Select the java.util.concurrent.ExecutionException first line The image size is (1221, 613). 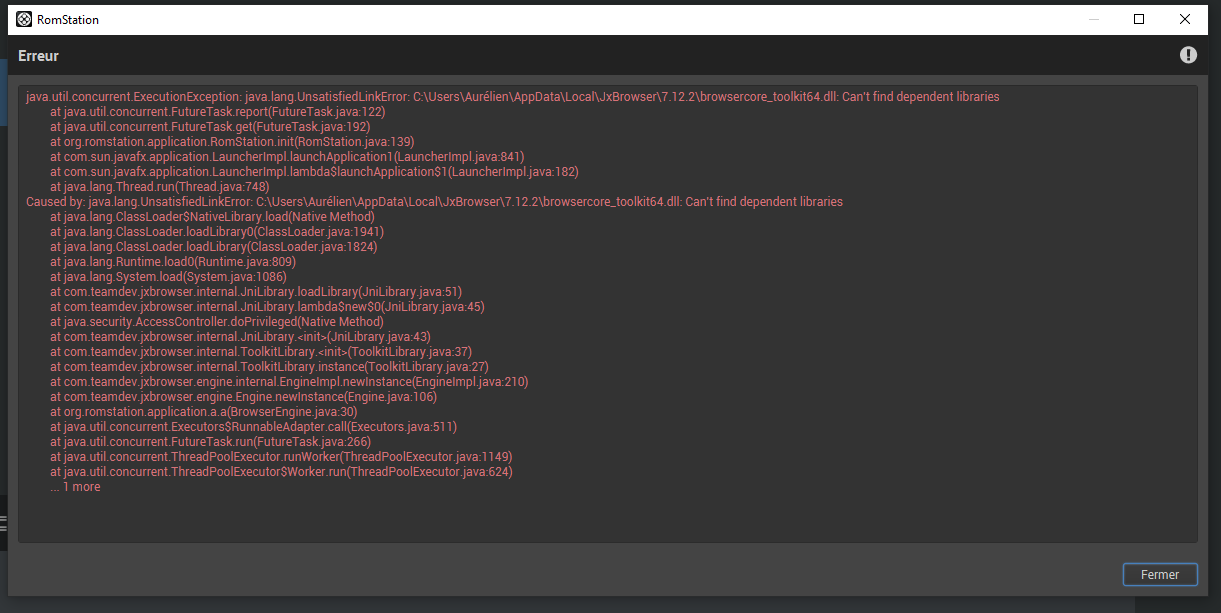[512, 97]
